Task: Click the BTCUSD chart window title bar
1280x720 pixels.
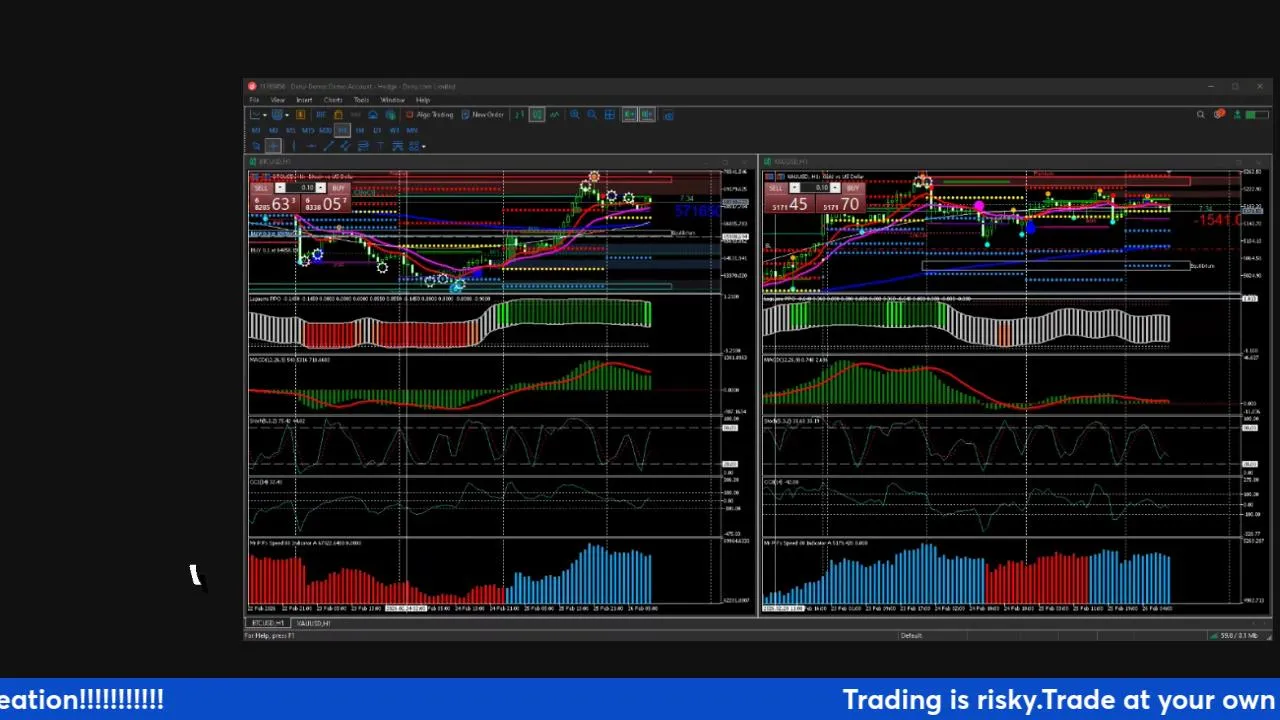Action: point(502,161)
